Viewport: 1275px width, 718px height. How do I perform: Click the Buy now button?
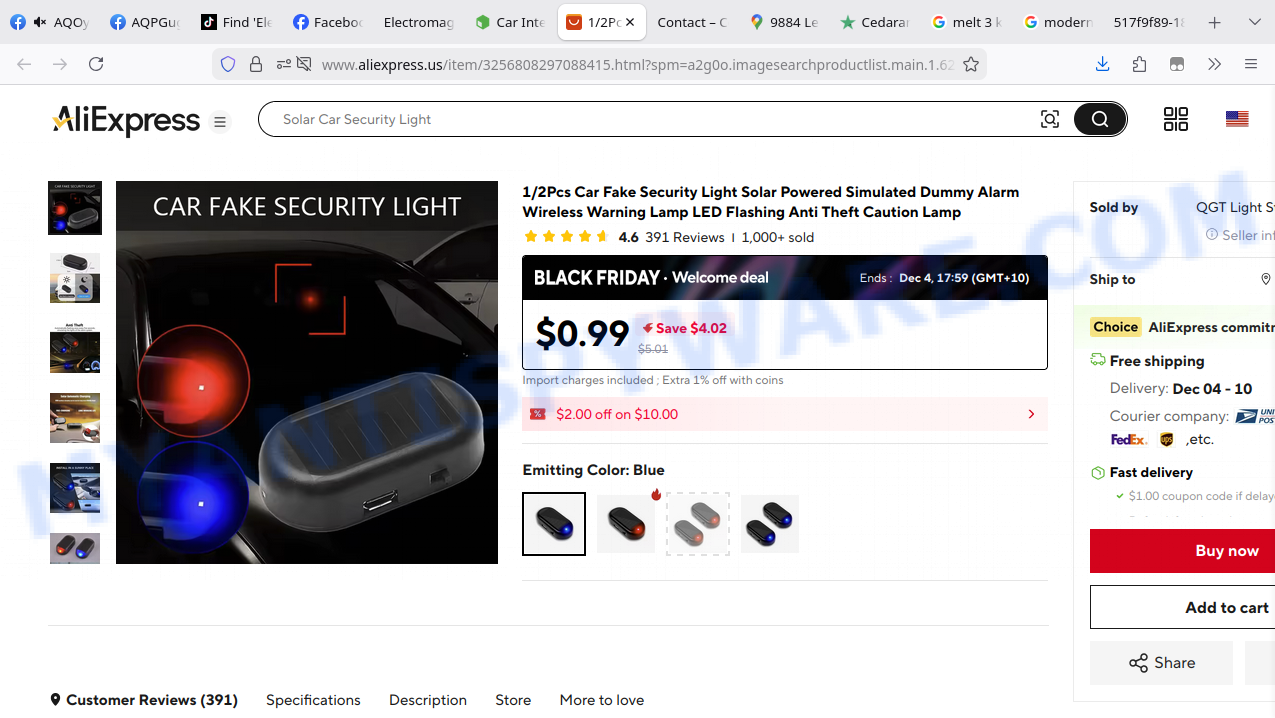1226,551
